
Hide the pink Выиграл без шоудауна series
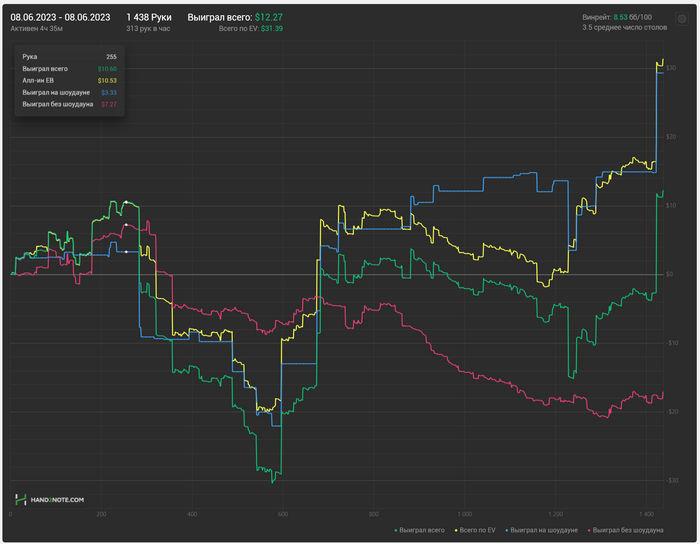(627, 528)
